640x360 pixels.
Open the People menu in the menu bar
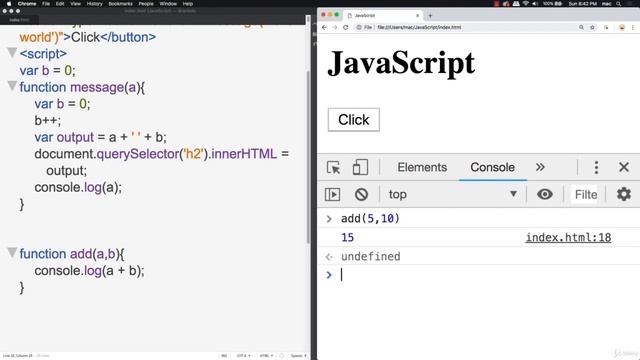click(146, 4)
